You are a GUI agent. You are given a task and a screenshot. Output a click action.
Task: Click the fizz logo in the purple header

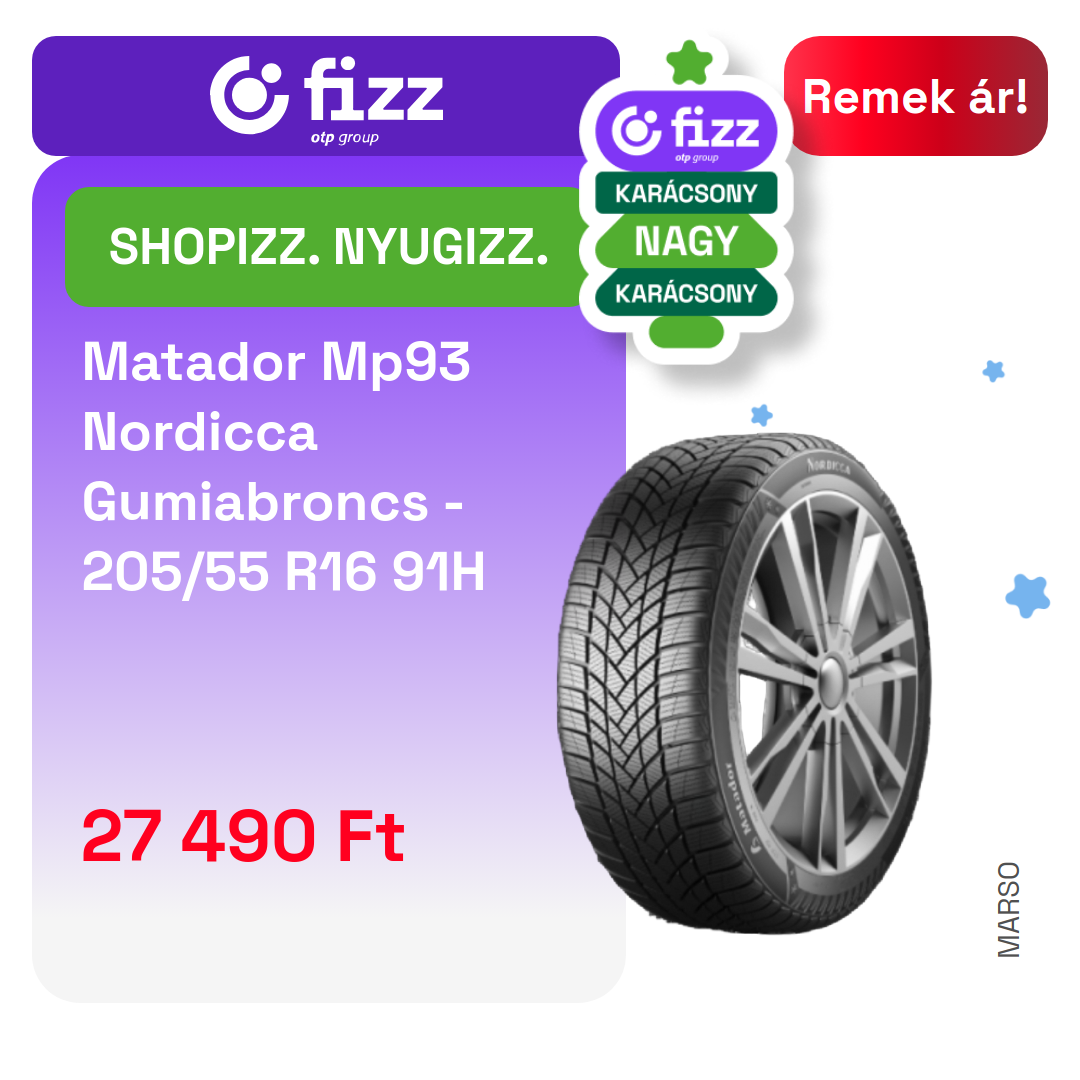tap(326, 98)
